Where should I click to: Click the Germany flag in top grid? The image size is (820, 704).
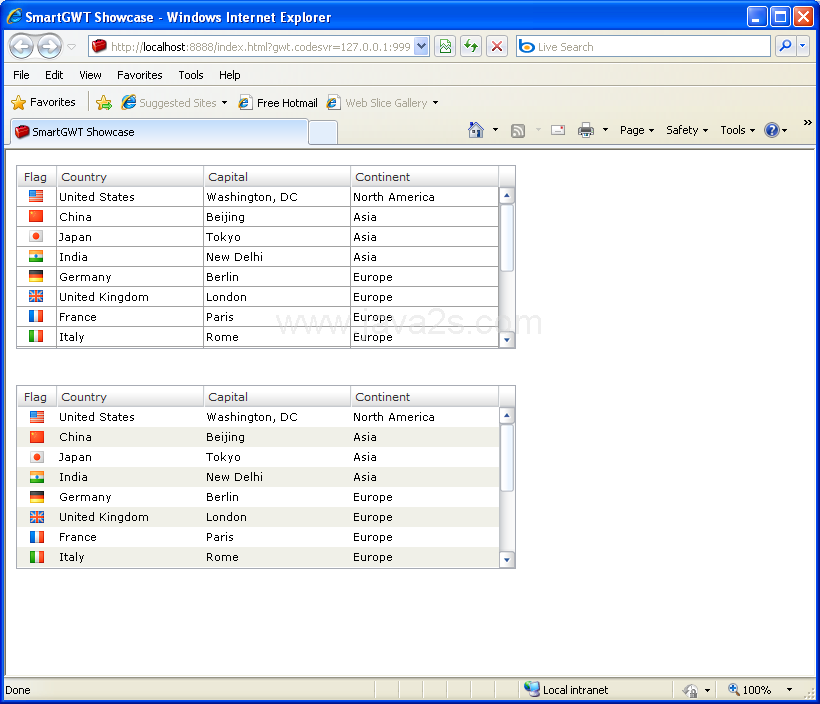[36, 276]
